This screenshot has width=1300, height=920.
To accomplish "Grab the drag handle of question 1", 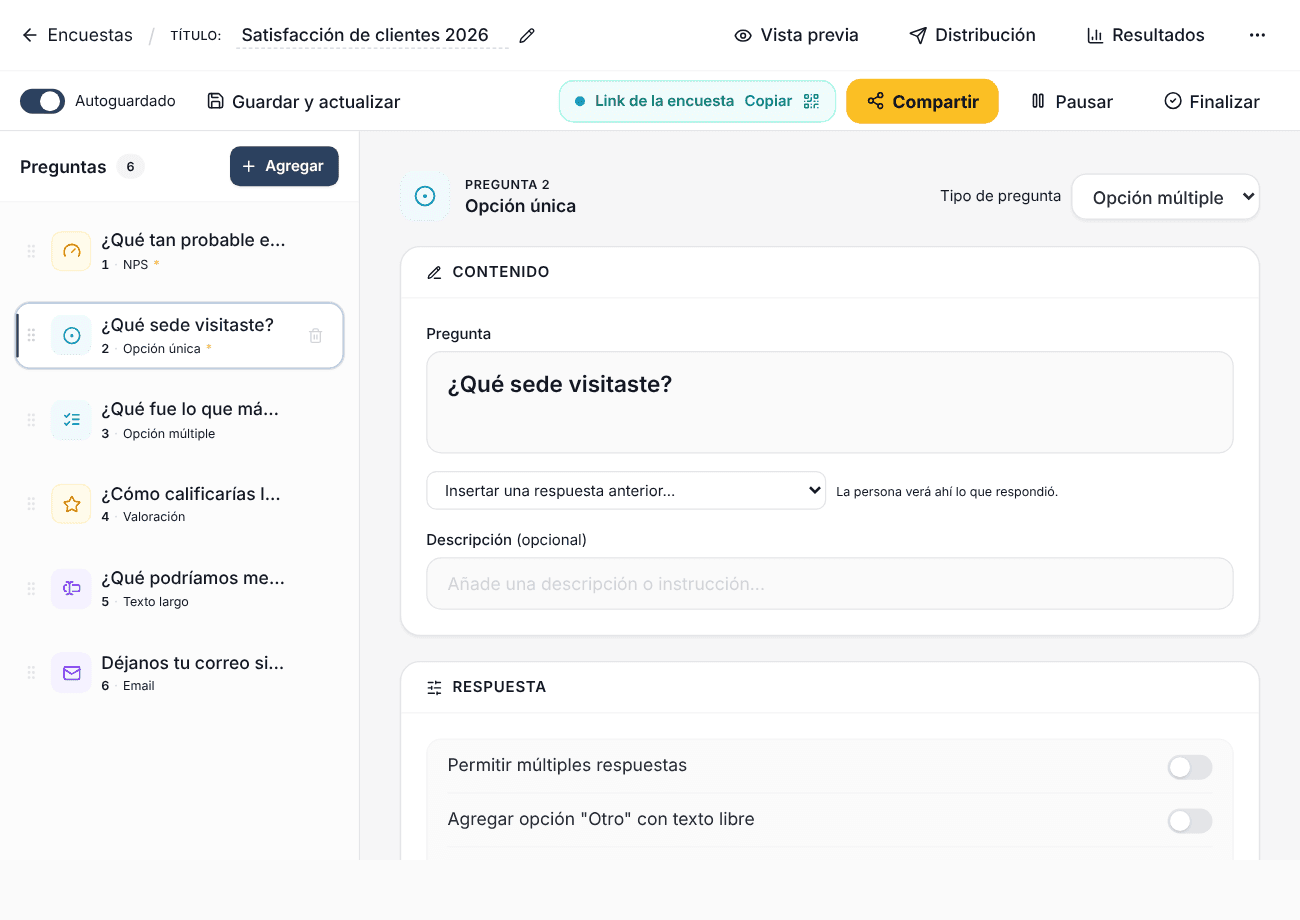I will [x=31, y=251].
